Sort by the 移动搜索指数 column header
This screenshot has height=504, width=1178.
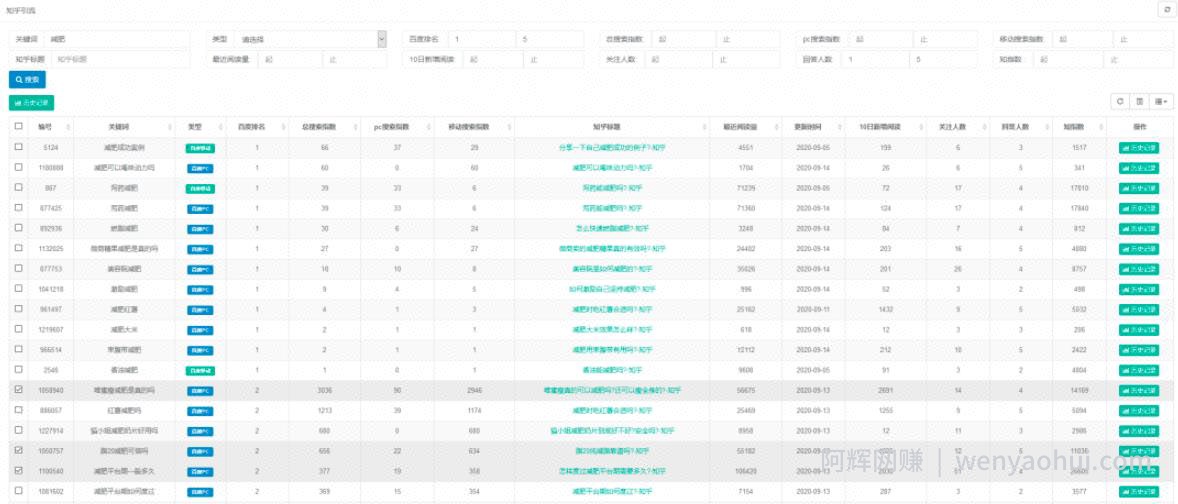(474, 127)
